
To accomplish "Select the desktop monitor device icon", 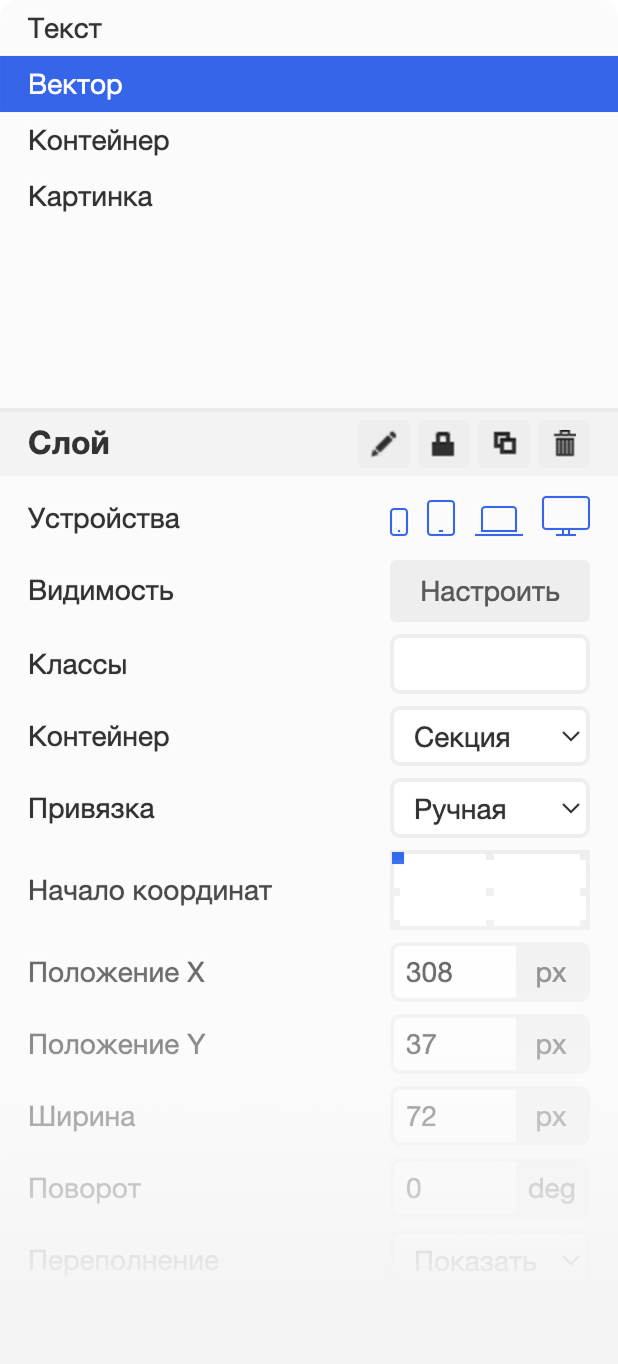I will coord(565,516).
